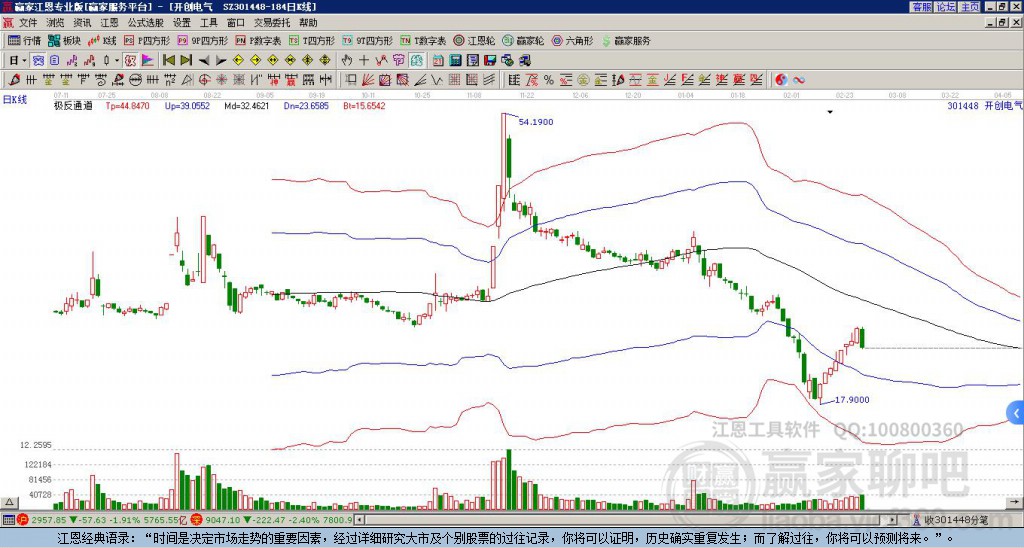
Task: Step backward with the black left arrow icon
Action: pos(204,61)
